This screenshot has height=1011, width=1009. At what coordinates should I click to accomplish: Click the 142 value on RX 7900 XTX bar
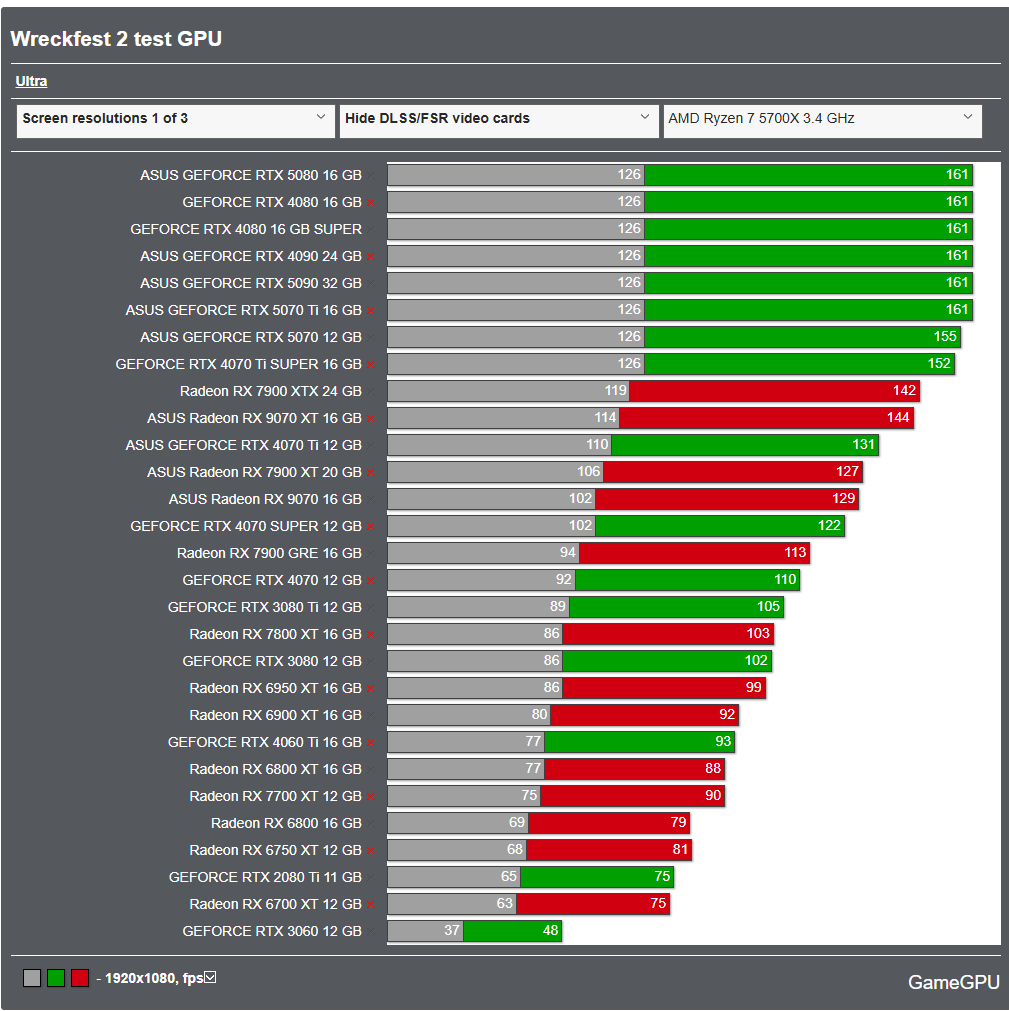point(905,391)
